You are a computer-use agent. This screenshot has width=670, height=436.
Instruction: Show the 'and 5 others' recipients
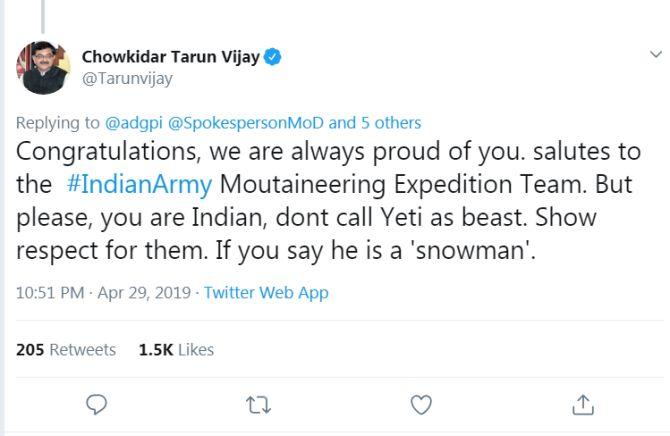[375, 123]
